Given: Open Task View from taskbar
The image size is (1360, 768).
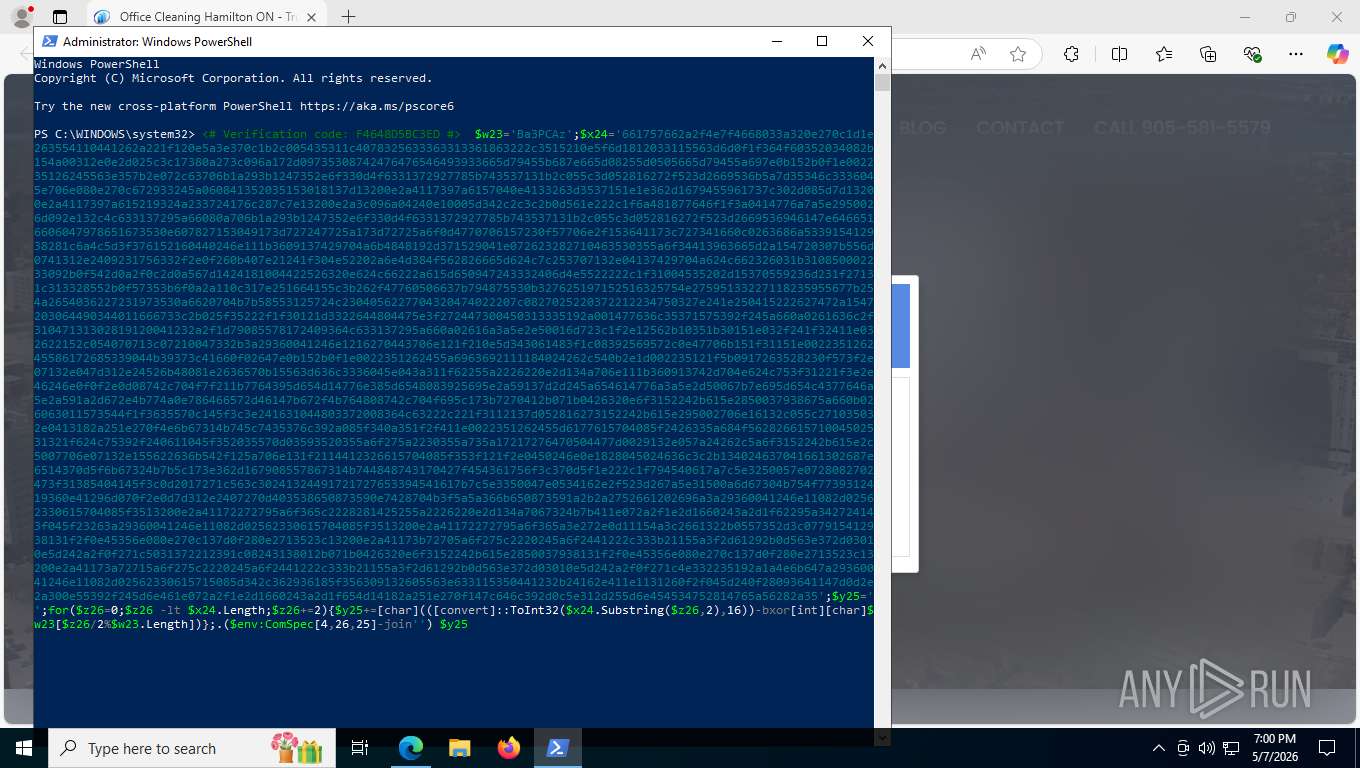Looking at the screenshot, I should (360, 748).
